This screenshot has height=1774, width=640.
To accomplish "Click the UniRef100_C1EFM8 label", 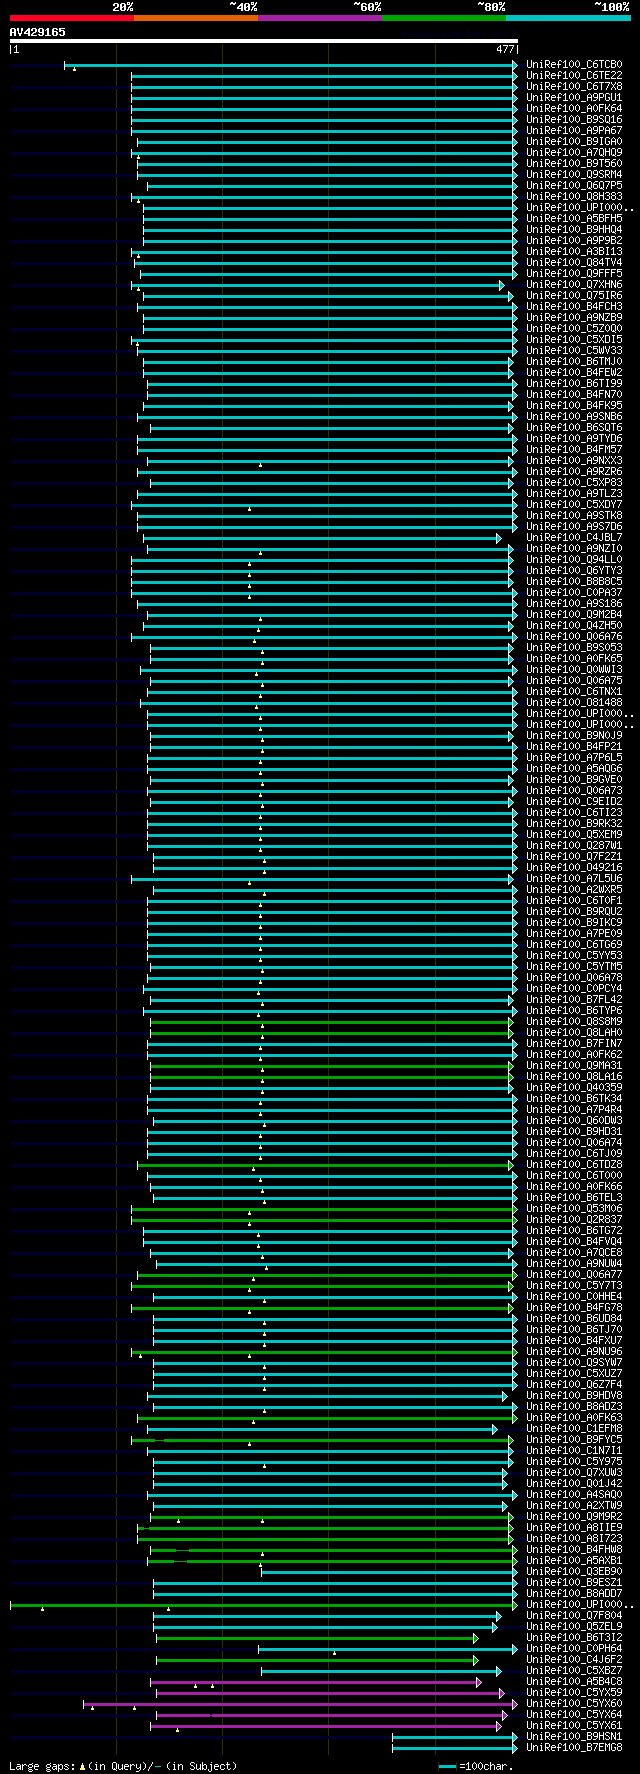I will 574,1429.
